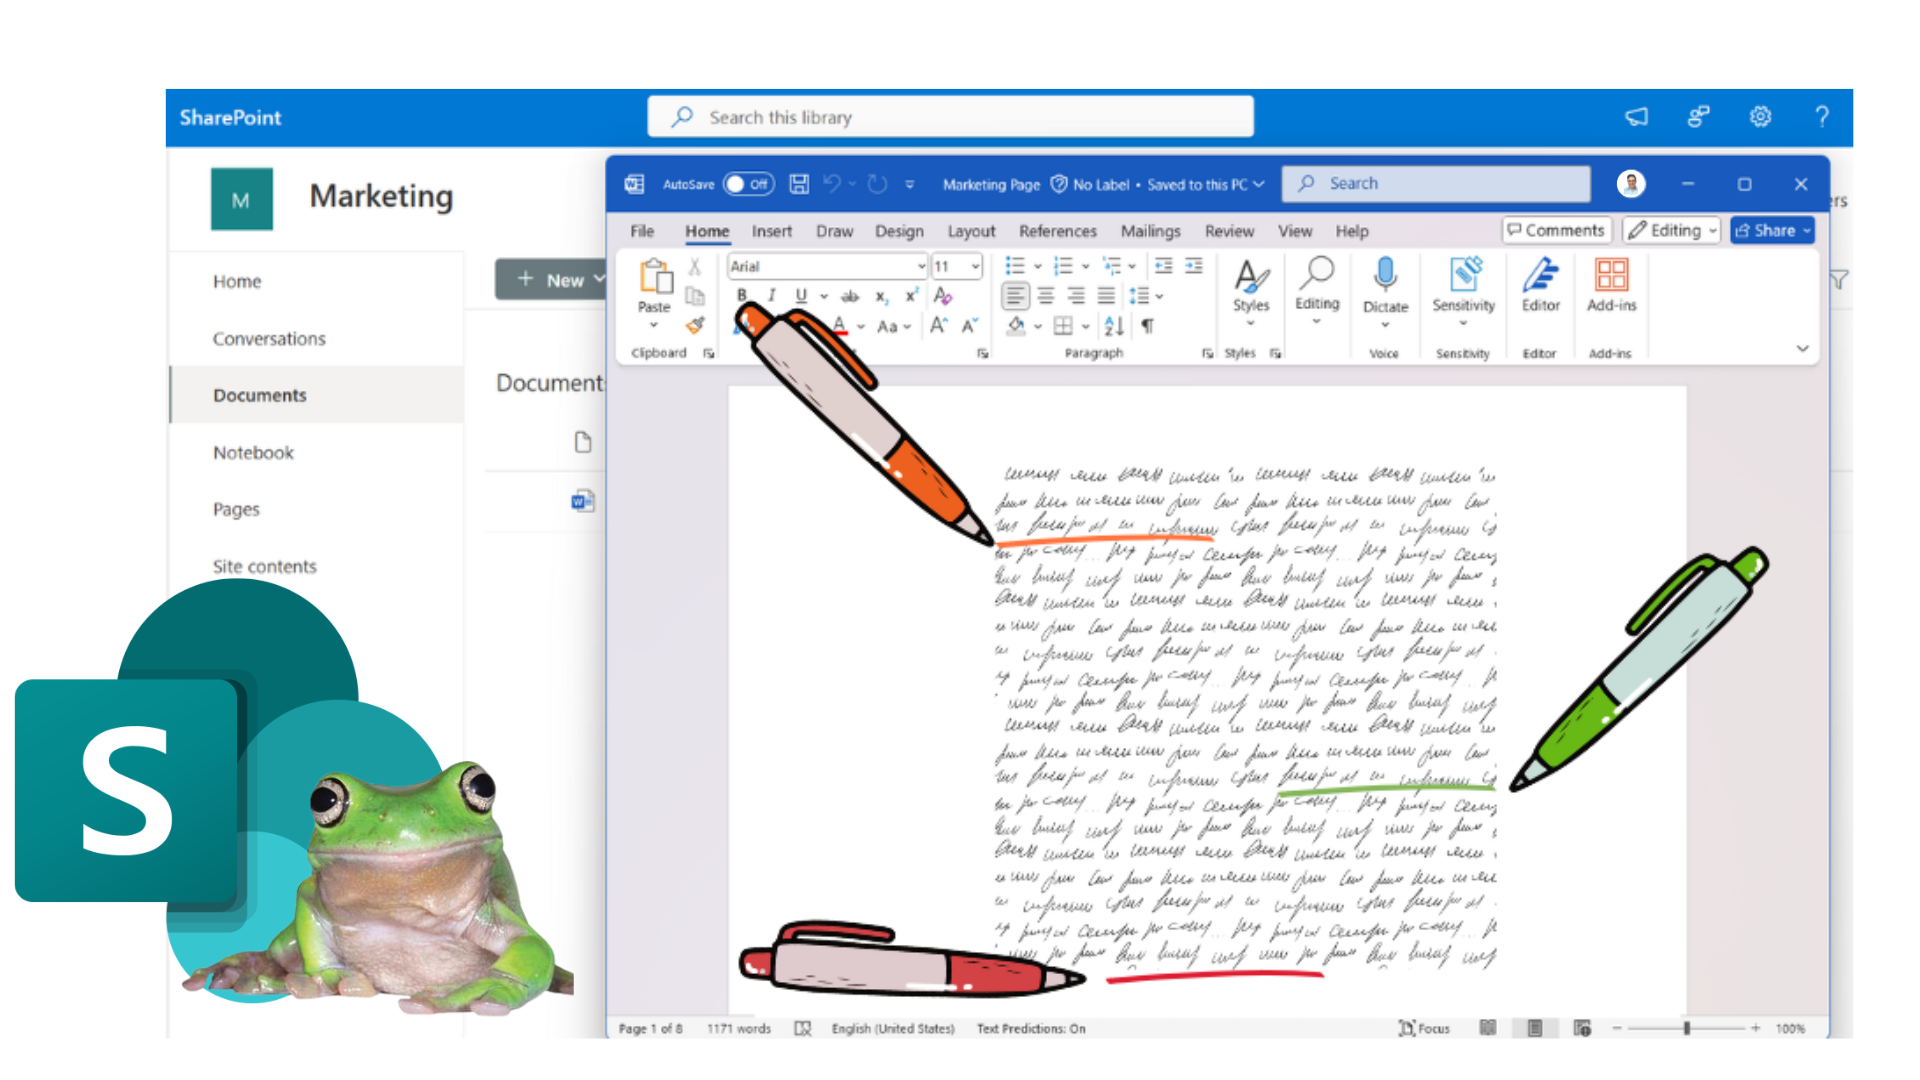Click the Redo arrow icon
This screenshot has width=1920, height=1080.
(x=877, y=184)
